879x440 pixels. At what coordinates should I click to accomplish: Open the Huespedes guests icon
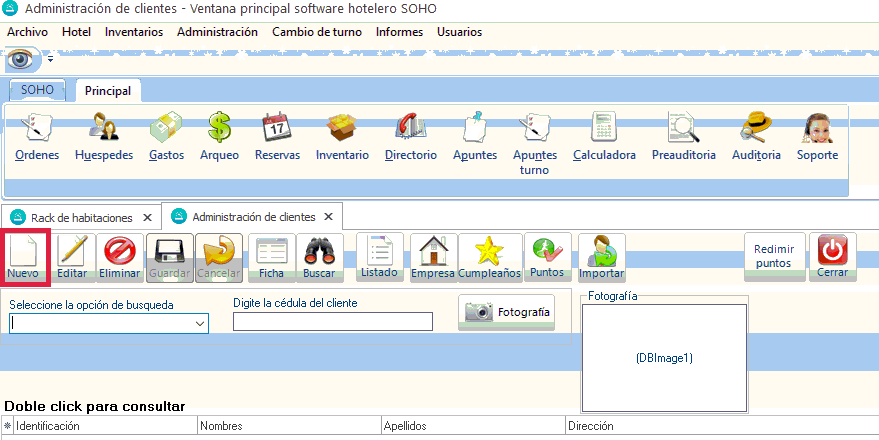[x=104, y=137]
